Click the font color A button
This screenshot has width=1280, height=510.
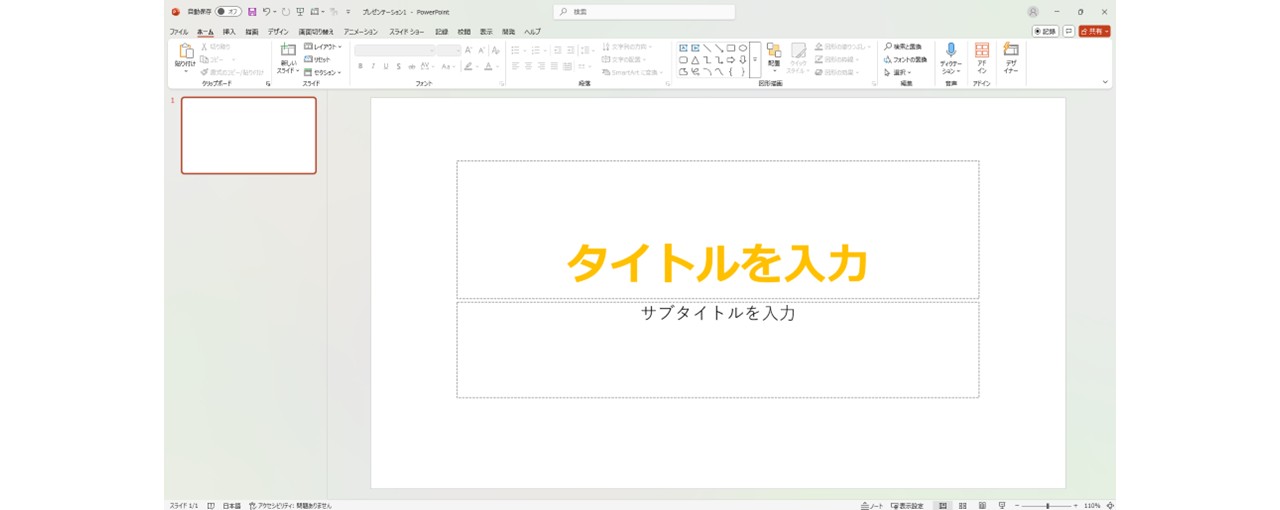[487, 66]
